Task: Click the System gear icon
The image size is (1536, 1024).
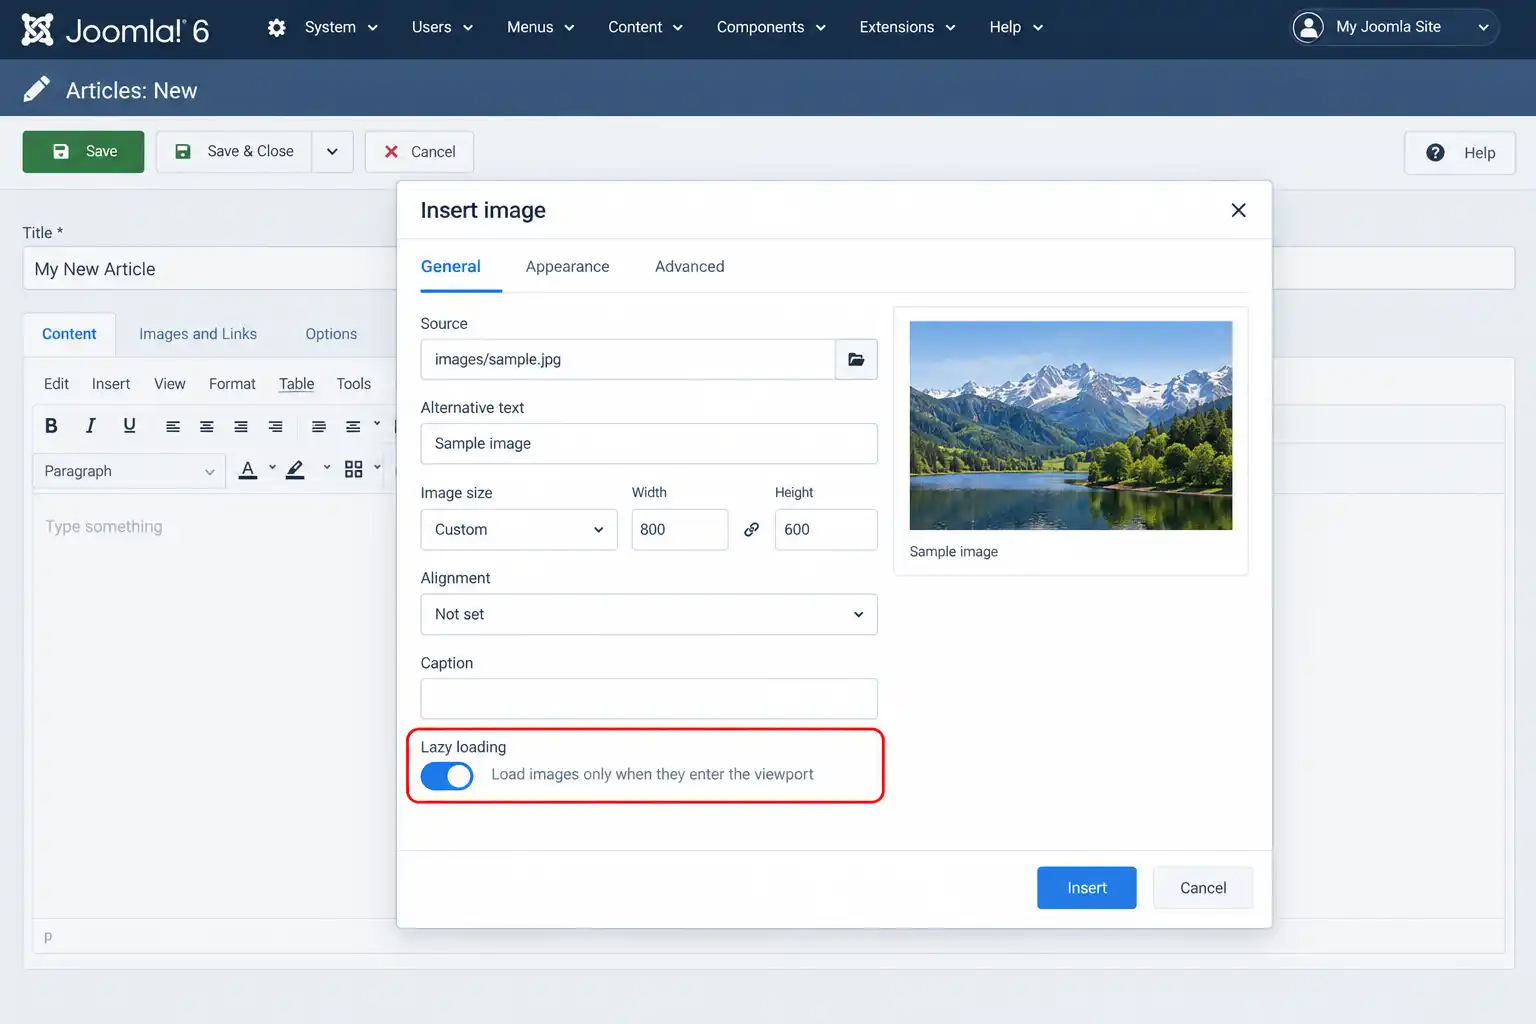Action: click(x=277, y=28)
